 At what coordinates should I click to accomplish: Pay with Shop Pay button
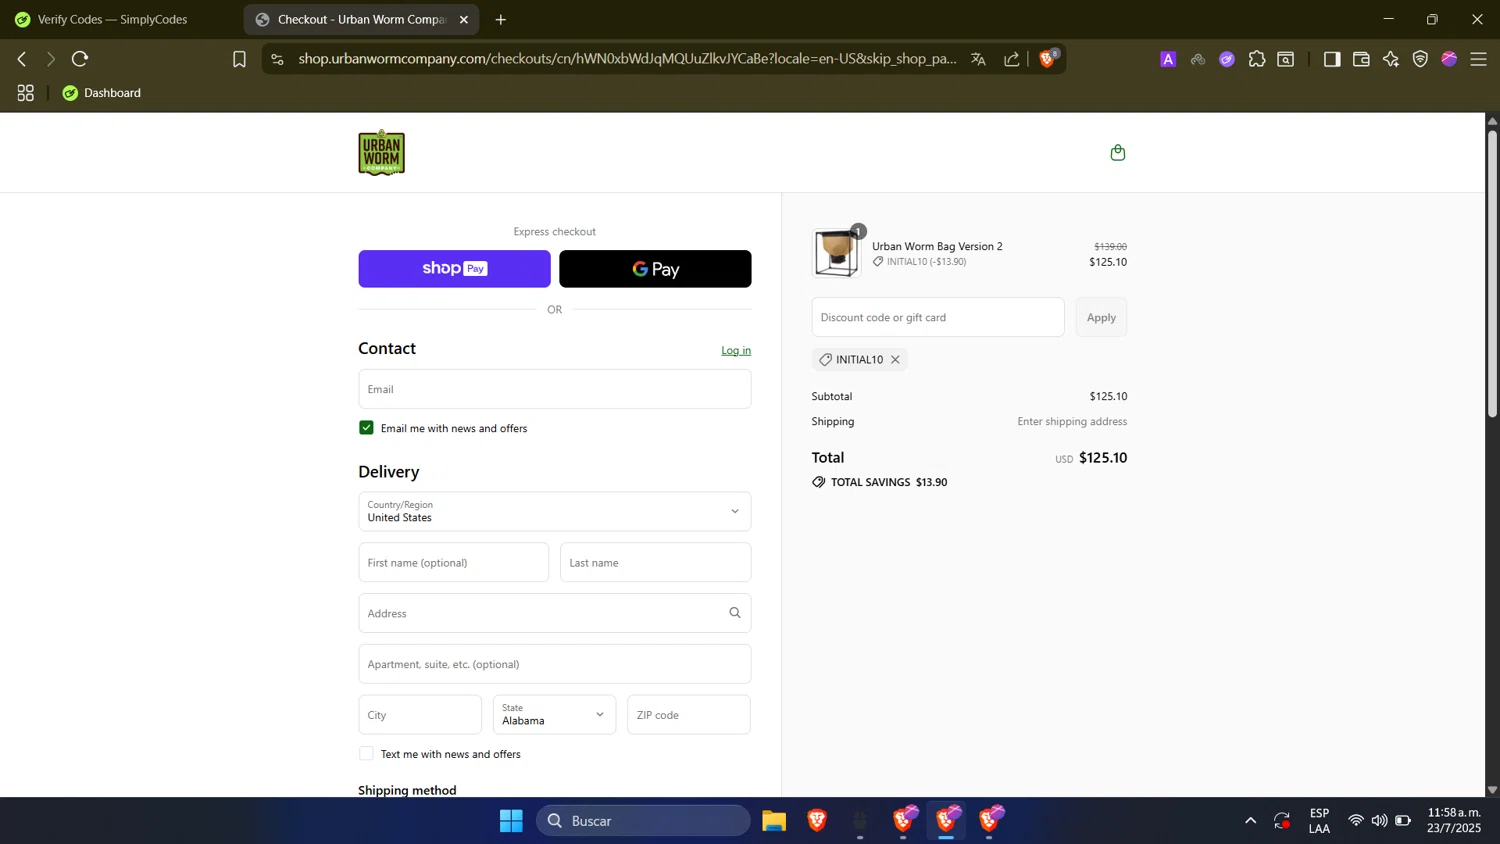[455, 269]
